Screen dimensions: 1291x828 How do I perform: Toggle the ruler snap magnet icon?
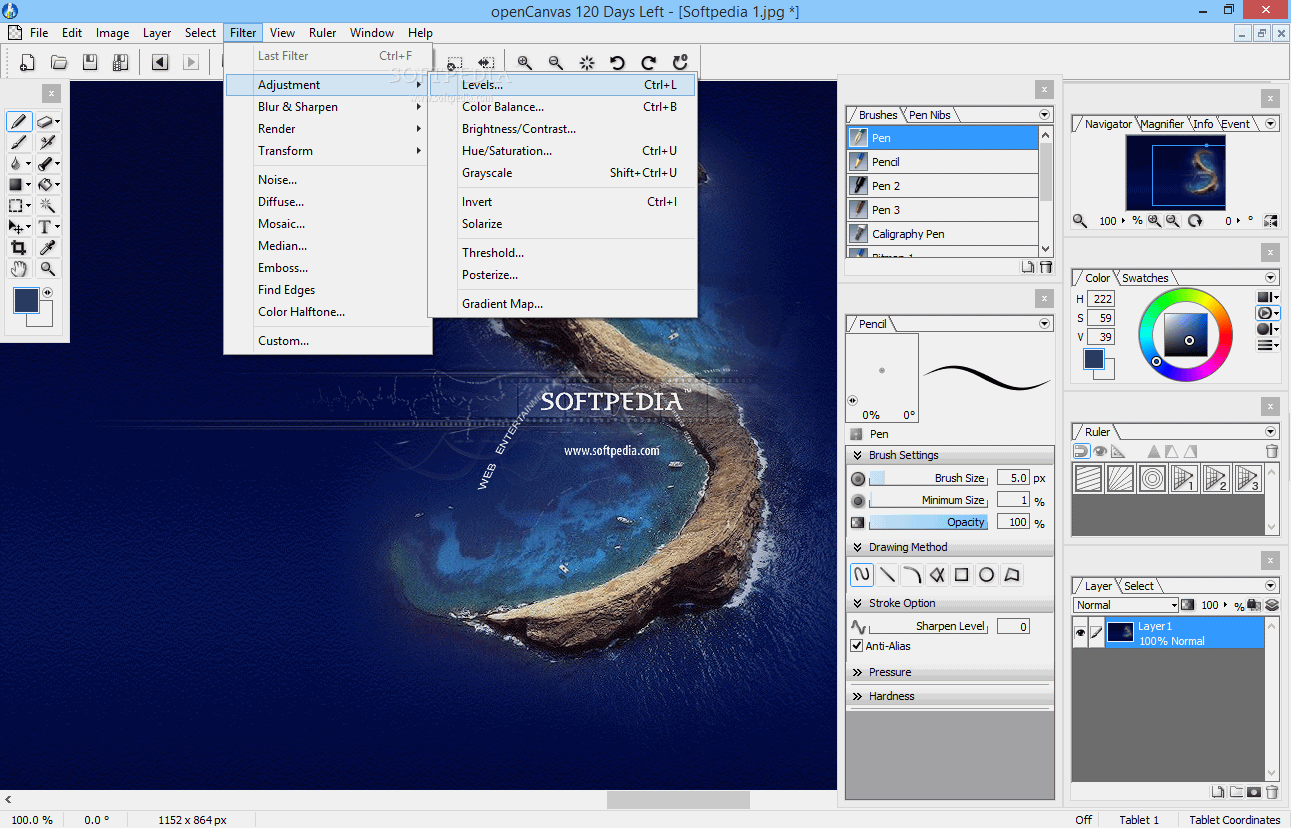pos(1082,451)
